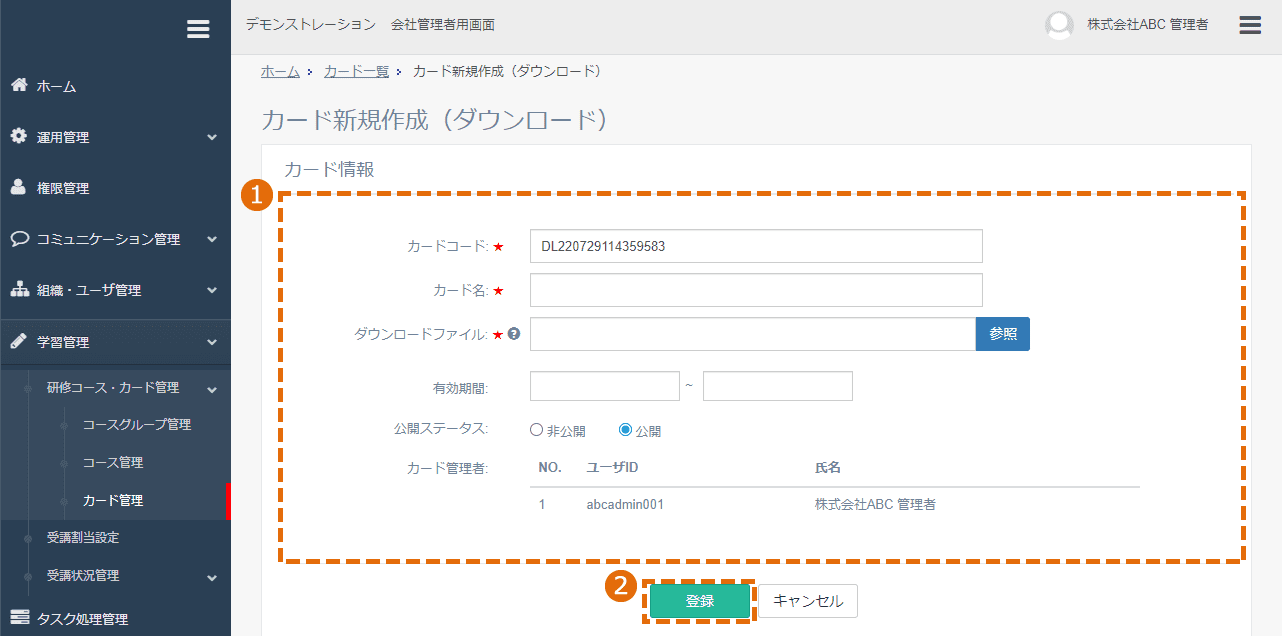Click the タスク処理管理 list icon

click(x=19, y=618)
